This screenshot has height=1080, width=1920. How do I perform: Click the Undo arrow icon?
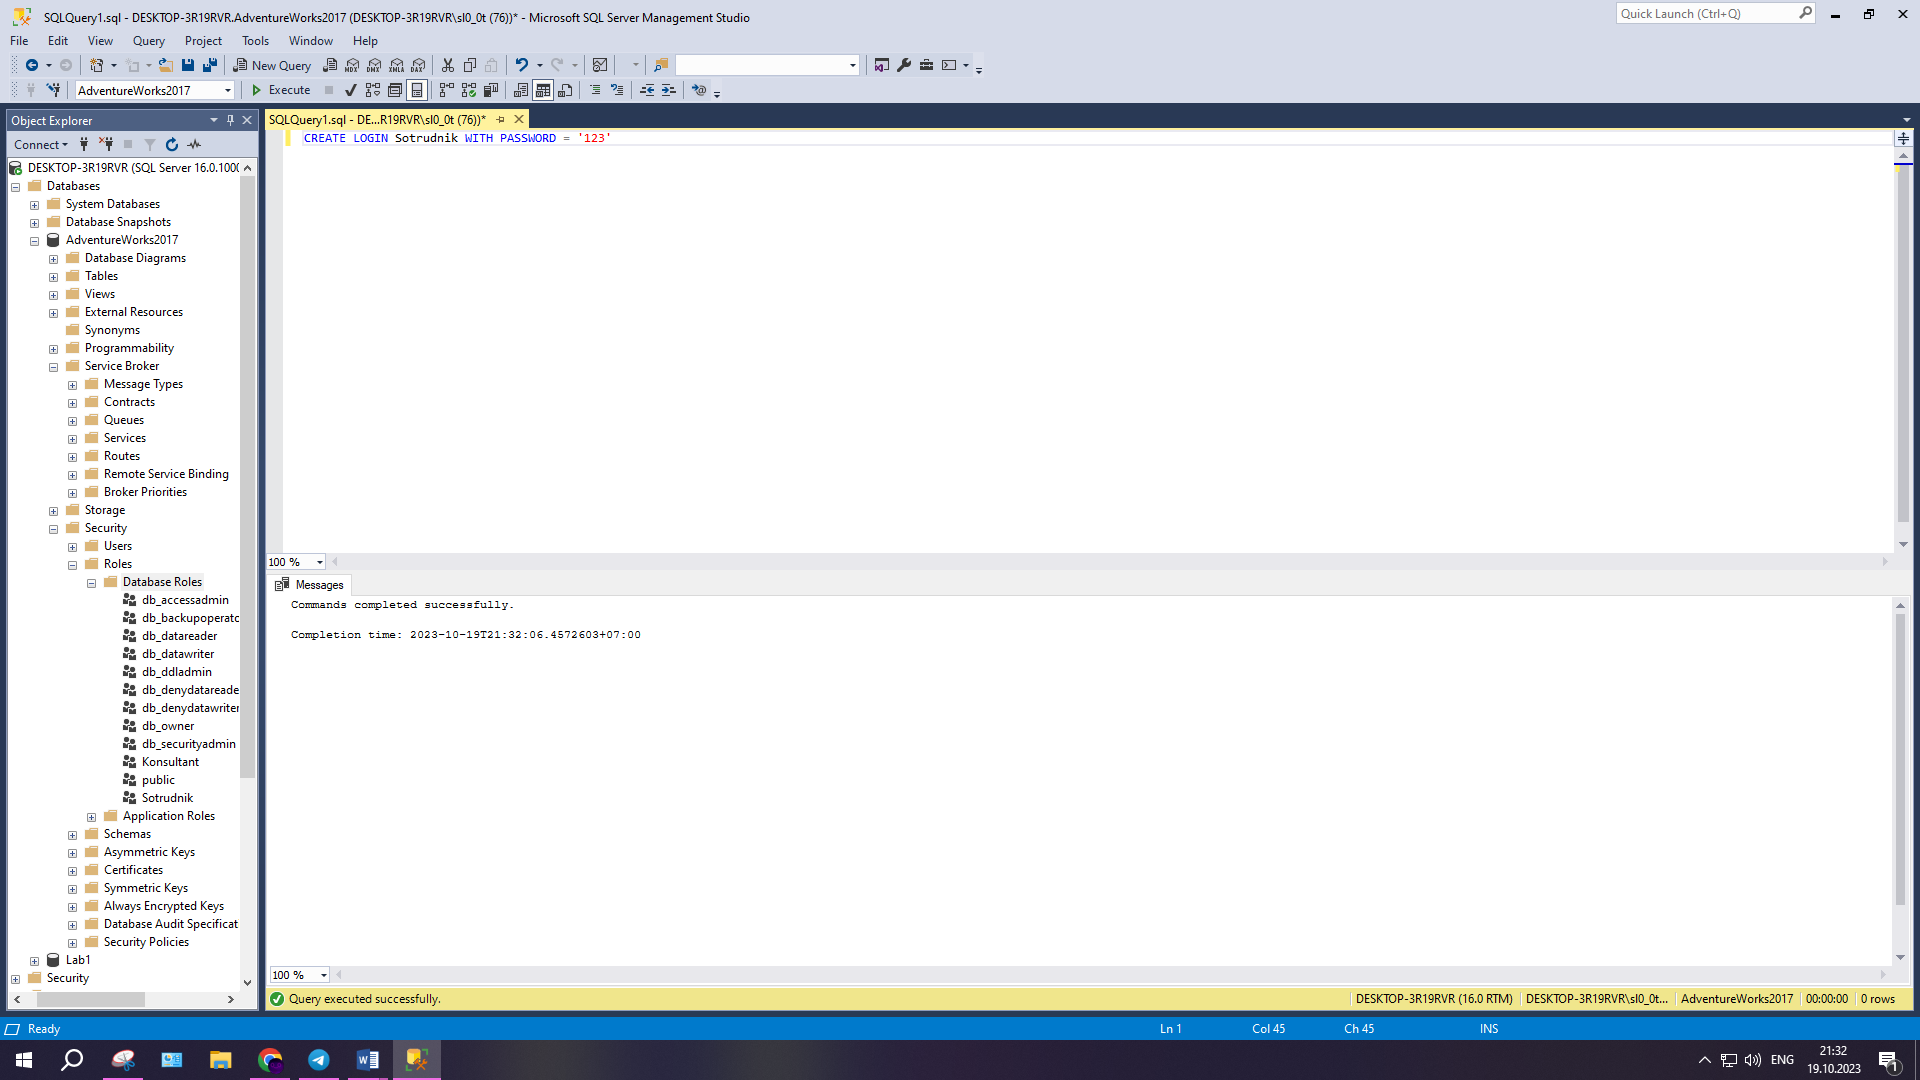tap(521, 65)
